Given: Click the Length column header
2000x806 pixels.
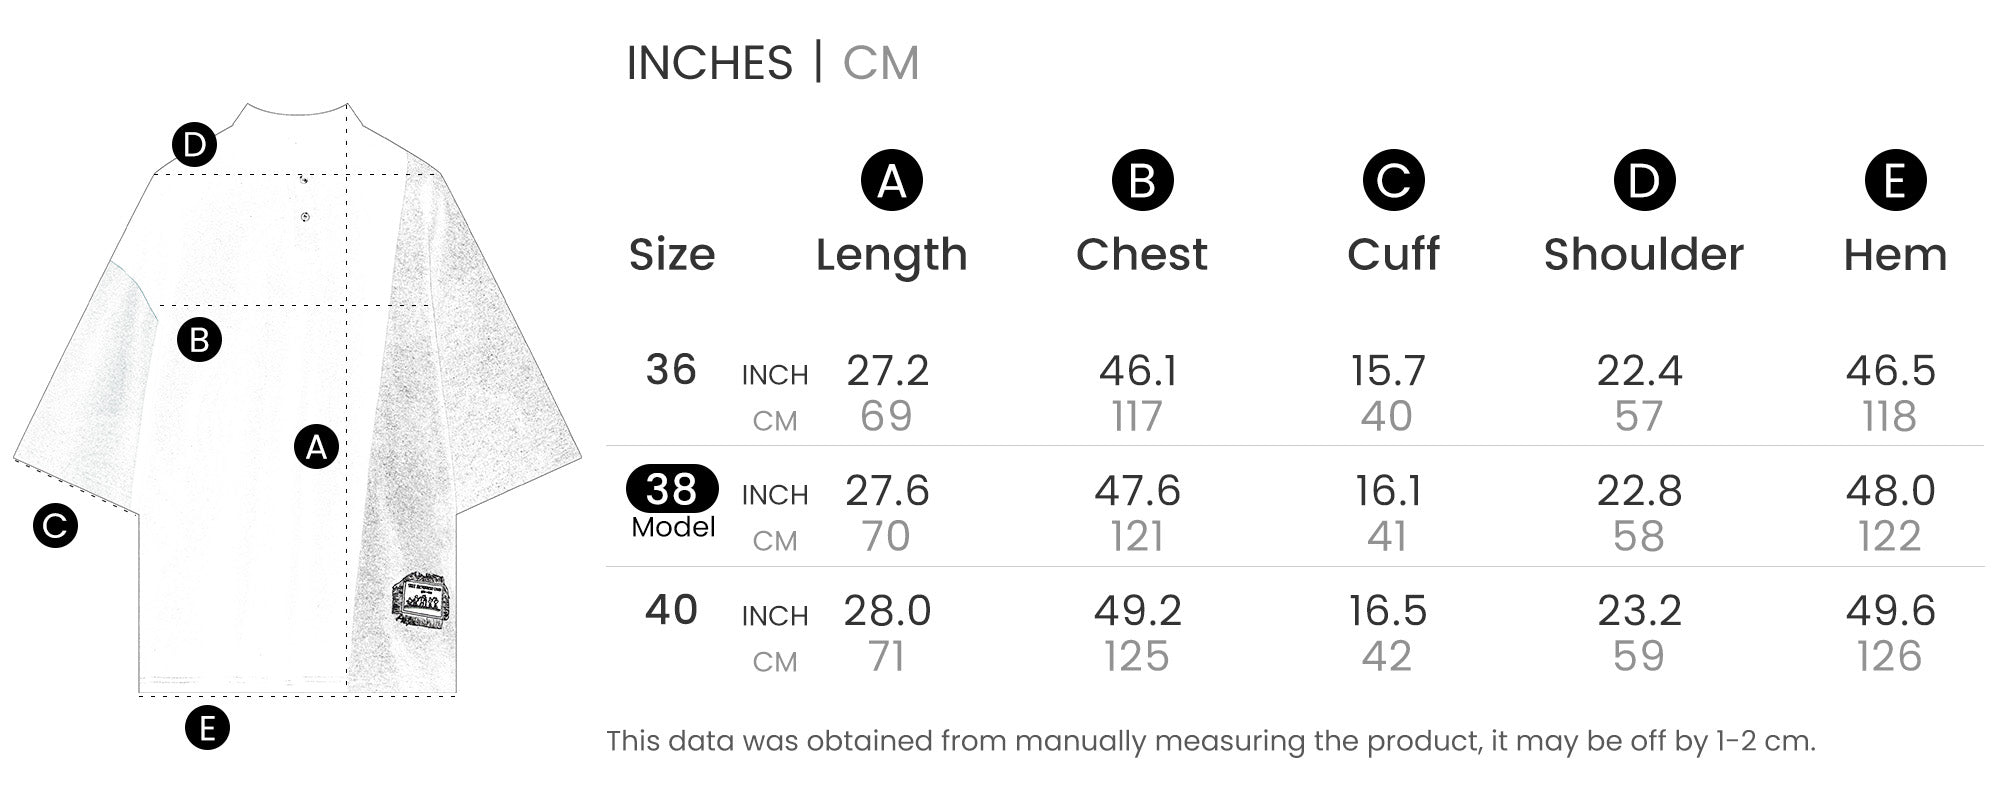Looking at the screenshot, I should tap(891, 255).
